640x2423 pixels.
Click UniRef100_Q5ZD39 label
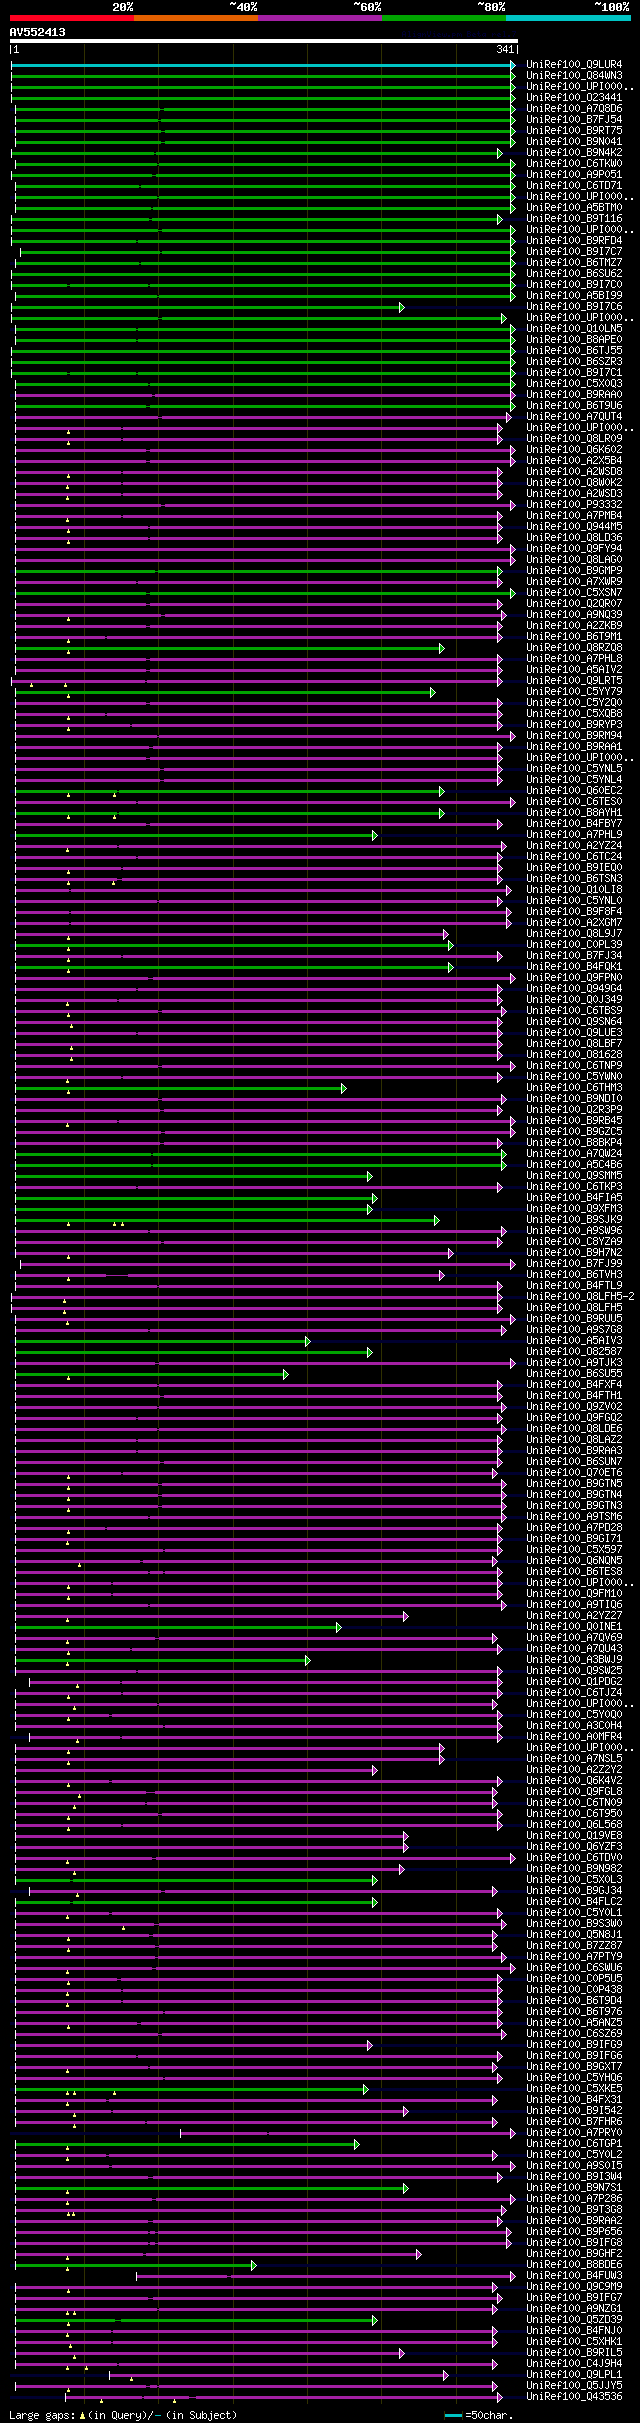(x=574, y=2319)
